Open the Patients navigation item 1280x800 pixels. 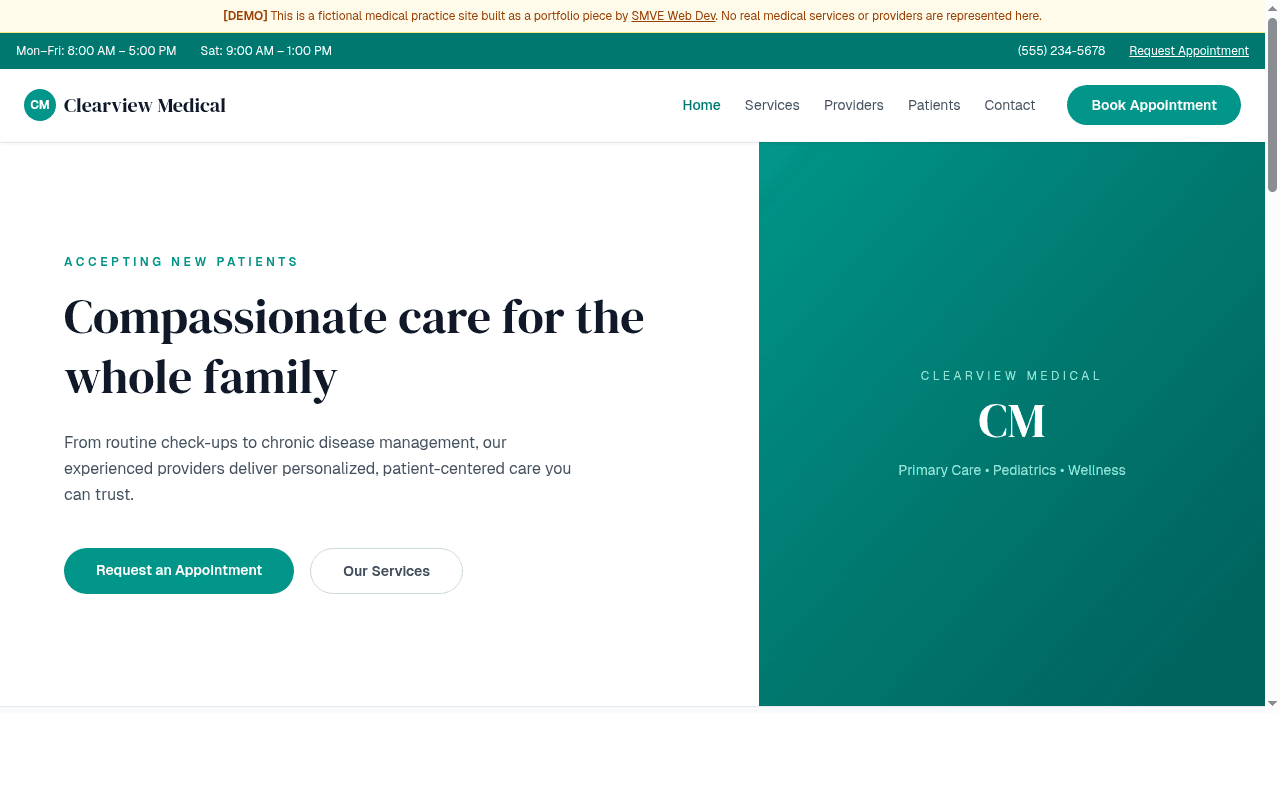pyautogui.click(x=934, y=105)
